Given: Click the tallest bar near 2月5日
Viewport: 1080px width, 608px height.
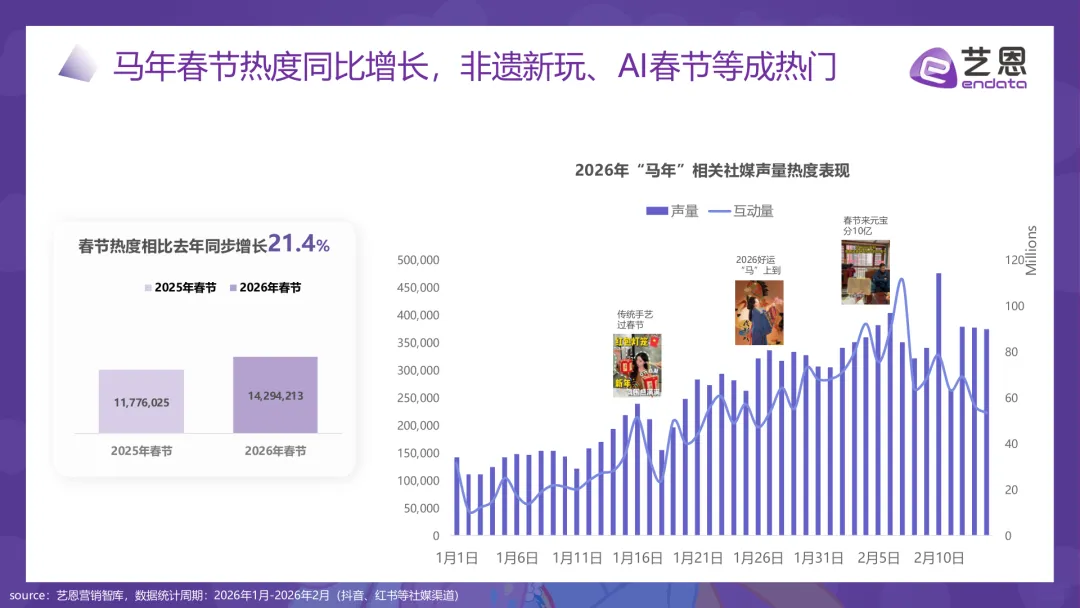Looking at the screenshot, I should pyautogui.click(x=938, y=400).
